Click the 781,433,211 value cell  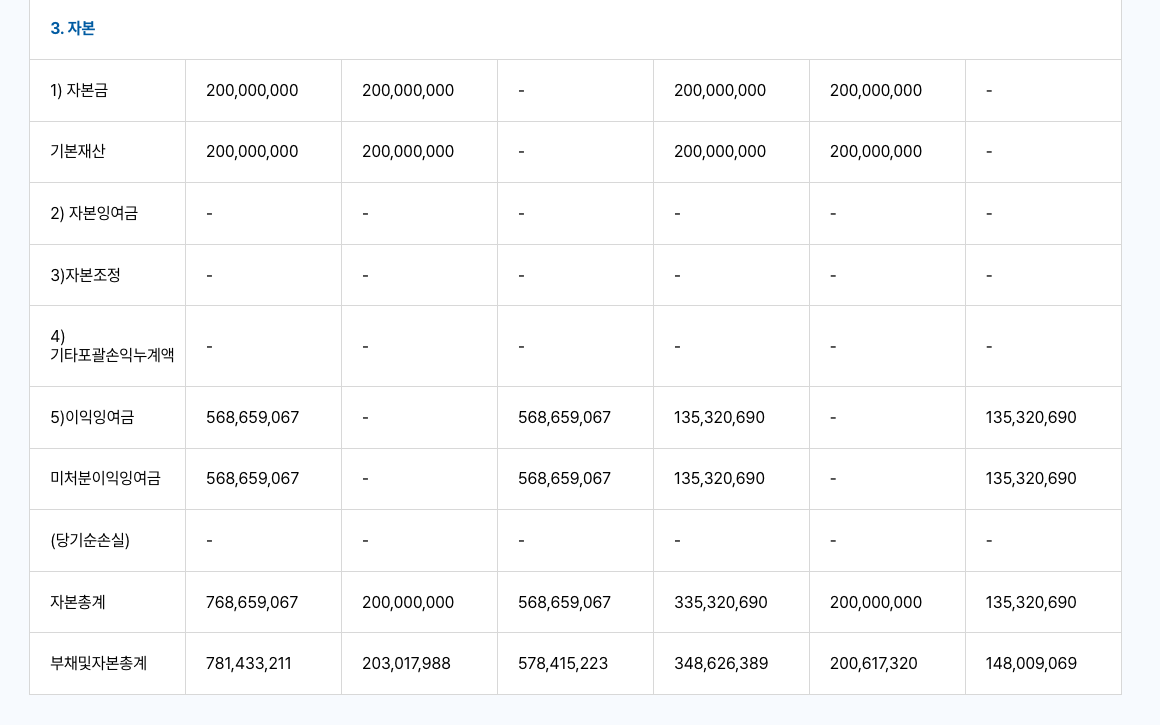point(249,664)
